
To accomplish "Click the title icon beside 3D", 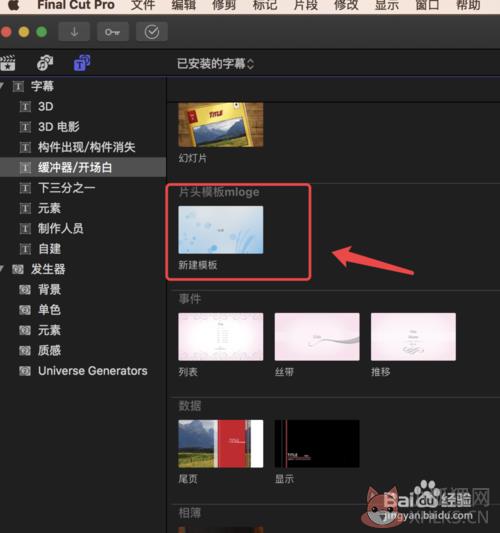I will [25, 107].
